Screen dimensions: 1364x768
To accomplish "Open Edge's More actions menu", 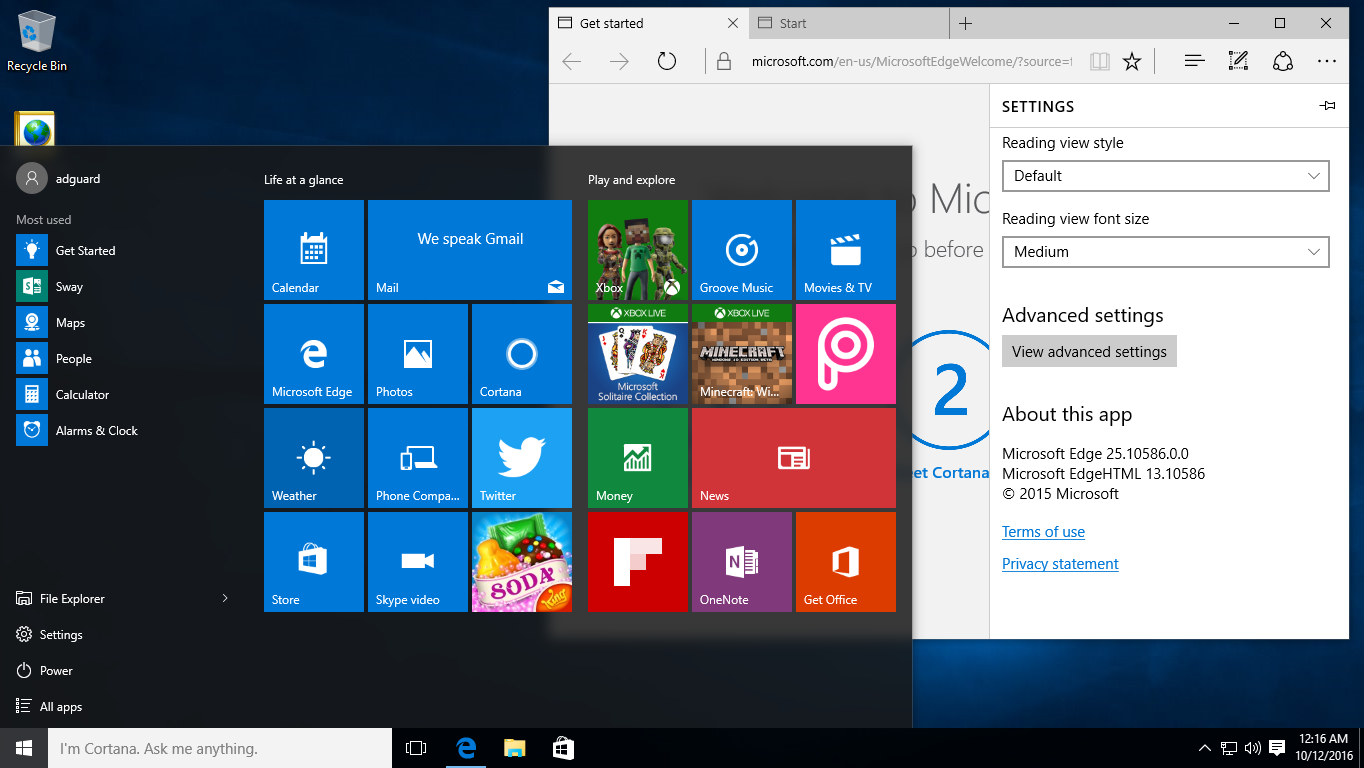I will click(x=1327, y=61).
